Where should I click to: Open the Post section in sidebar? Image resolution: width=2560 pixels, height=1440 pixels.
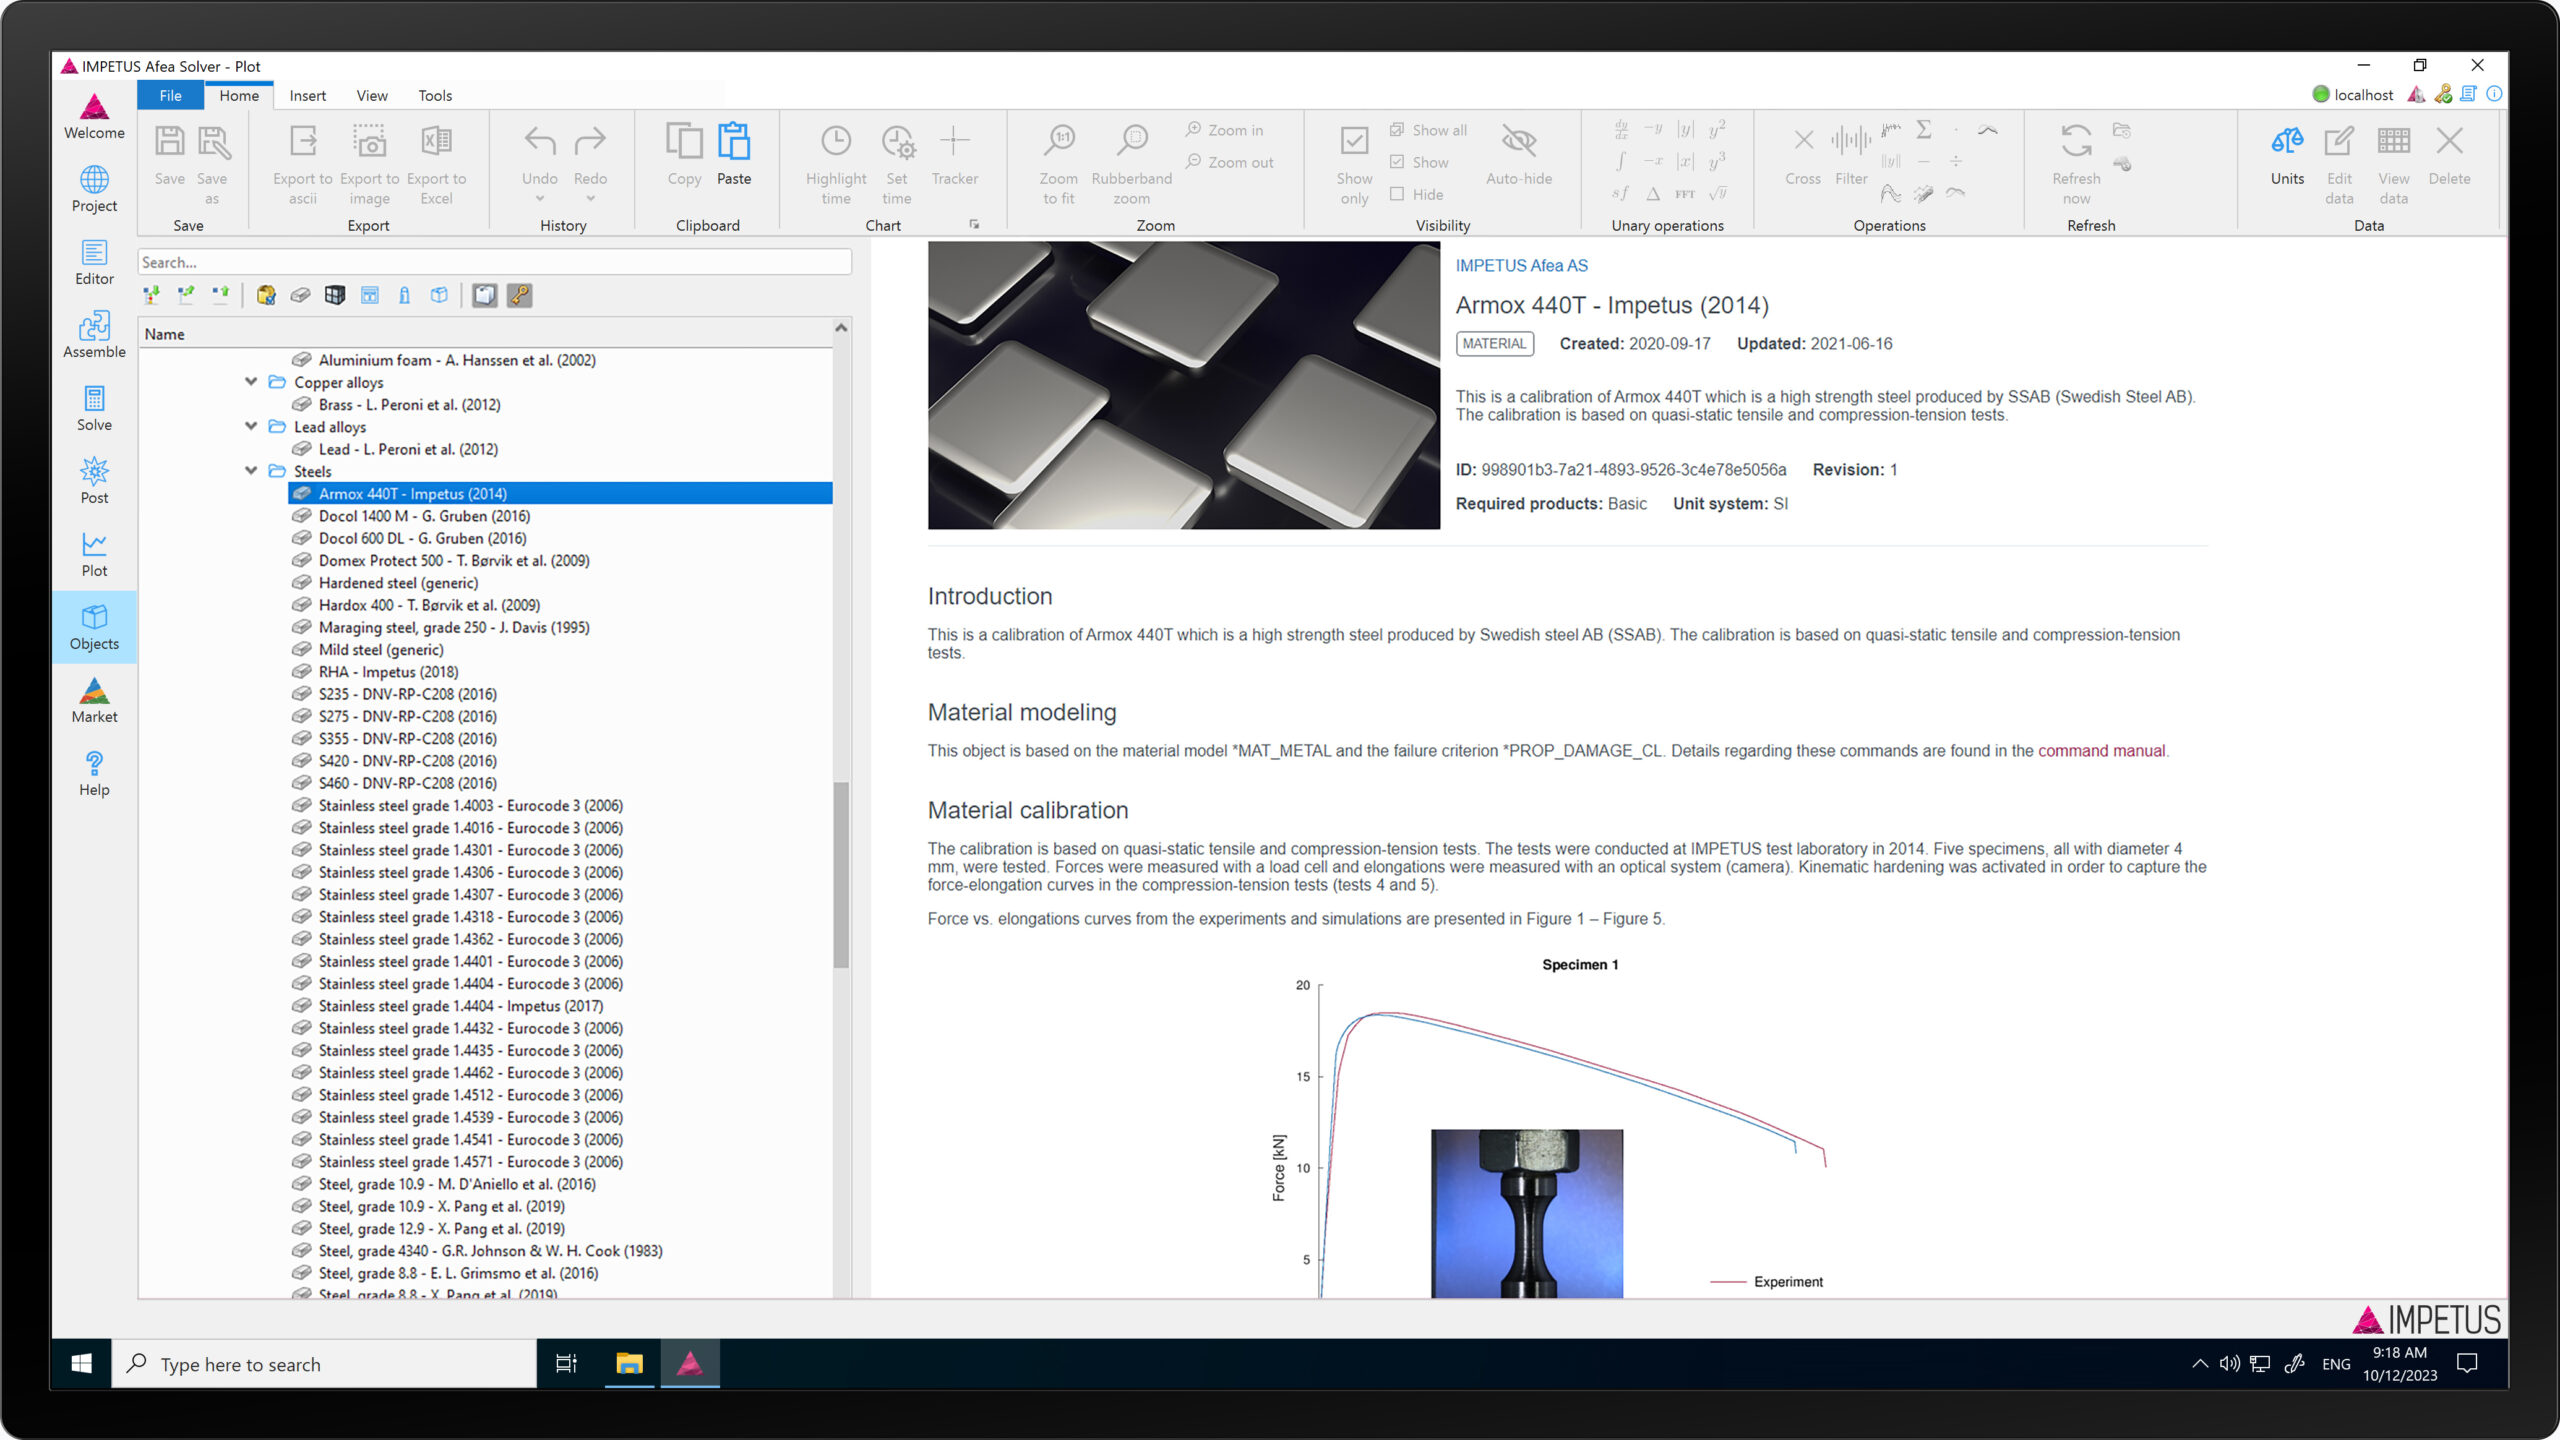coord(94,481)
